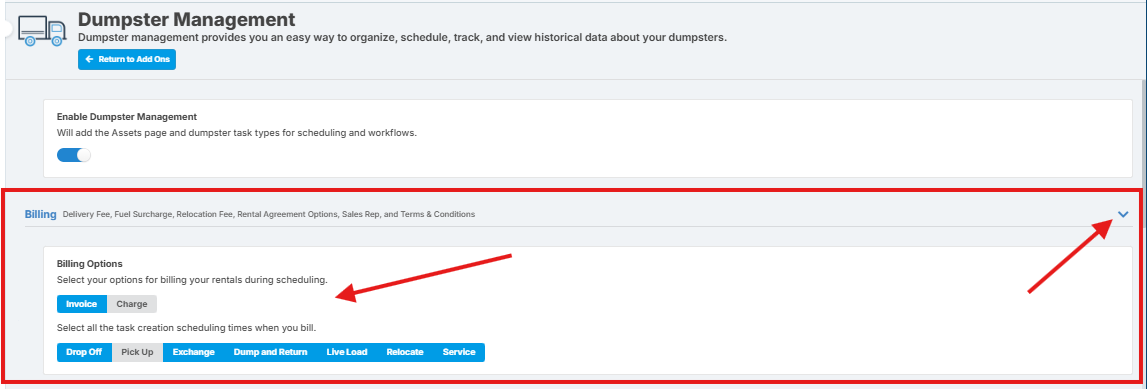1147x389 pixels.
Task: Select the Charge billing option
Action: point(132,303)
